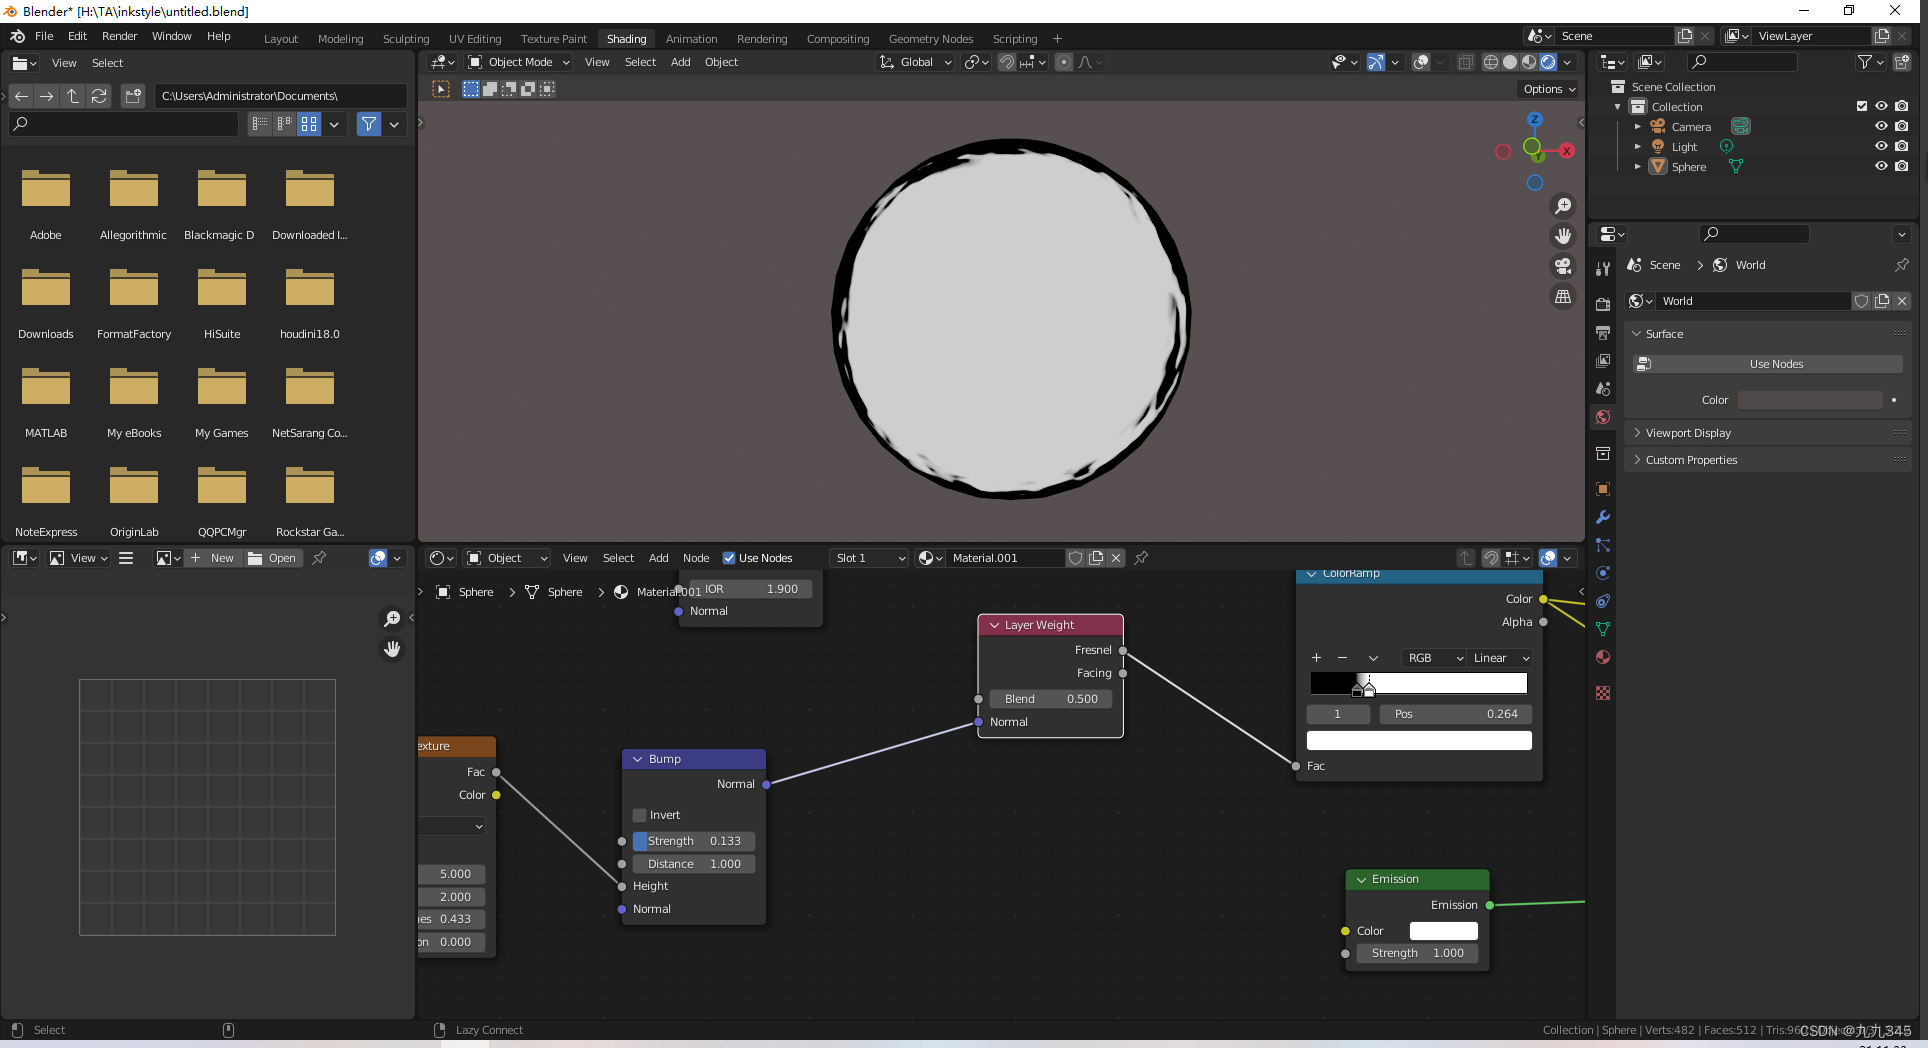Open the Material properties tab icon
1928x1048 pixels.
click(x=1603, y=657)
